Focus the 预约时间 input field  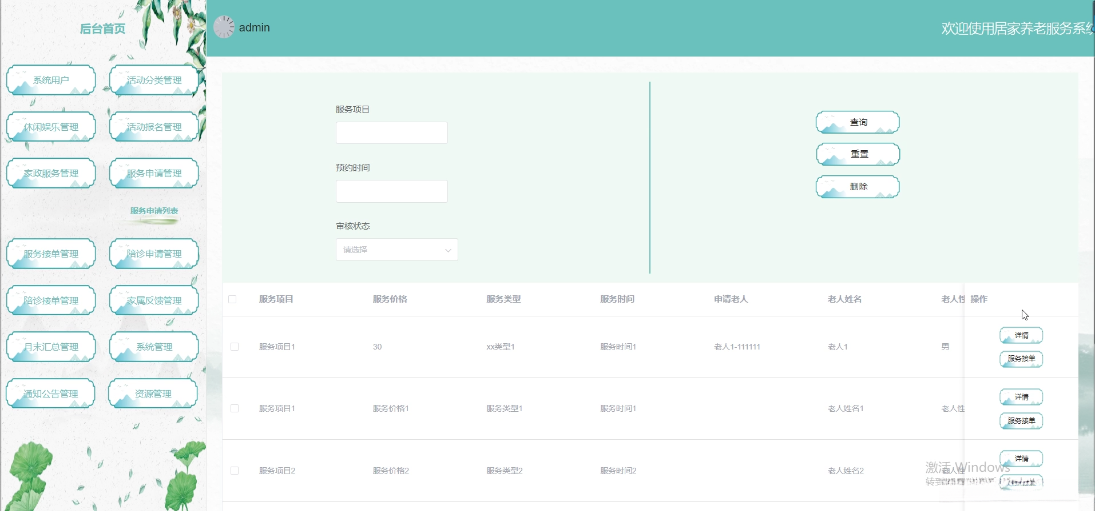(x=392, y=191)
